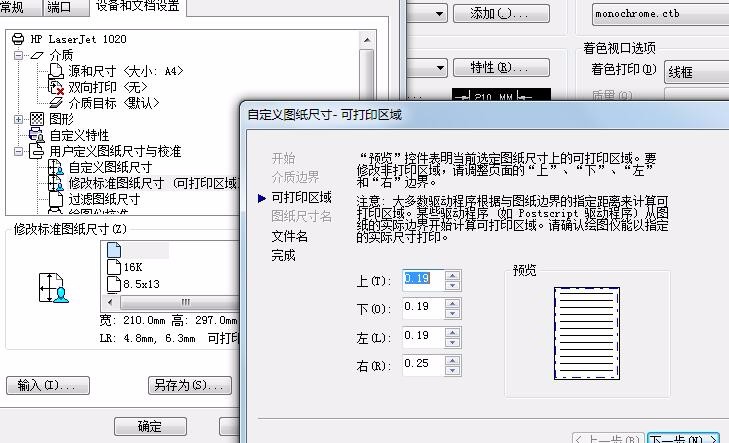
Task: Click 文件名 step in wizard list
Action: pyautogui.click(x=290, y=236)
